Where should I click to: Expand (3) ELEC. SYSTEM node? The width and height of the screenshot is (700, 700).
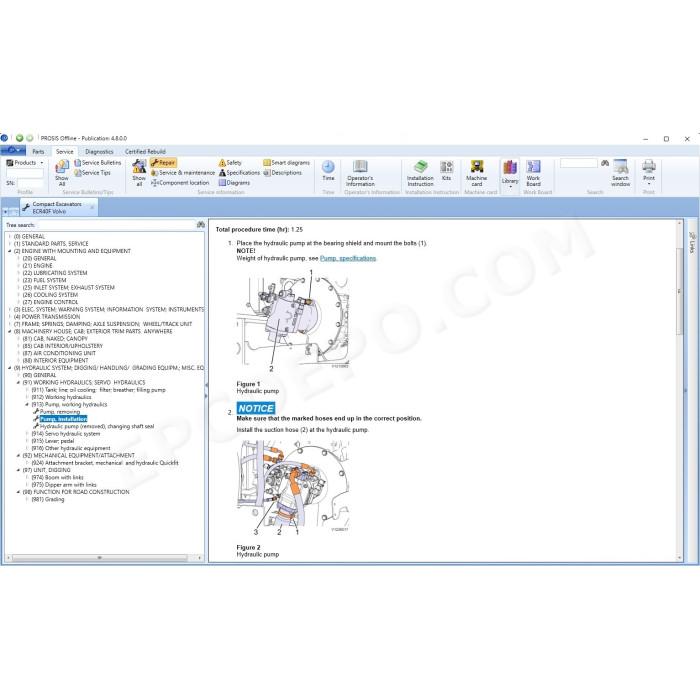(x=10, y=309)
